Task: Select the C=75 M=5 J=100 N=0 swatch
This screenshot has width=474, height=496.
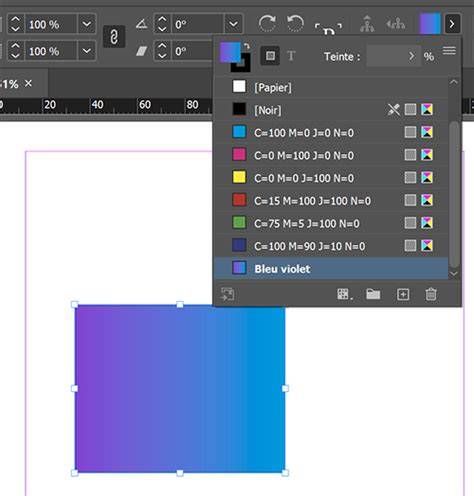Action: [x=331, y=223]
